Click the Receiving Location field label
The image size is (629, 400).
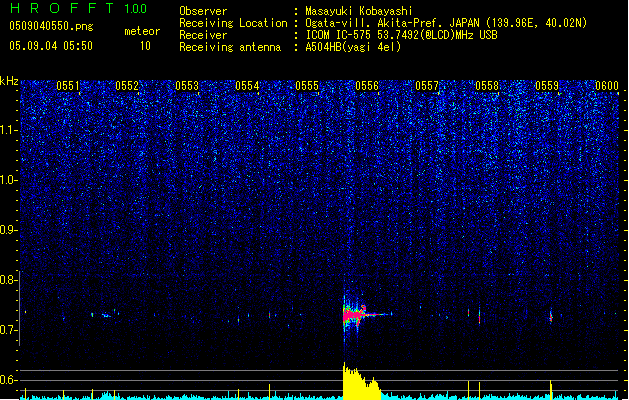pos(233,23)
